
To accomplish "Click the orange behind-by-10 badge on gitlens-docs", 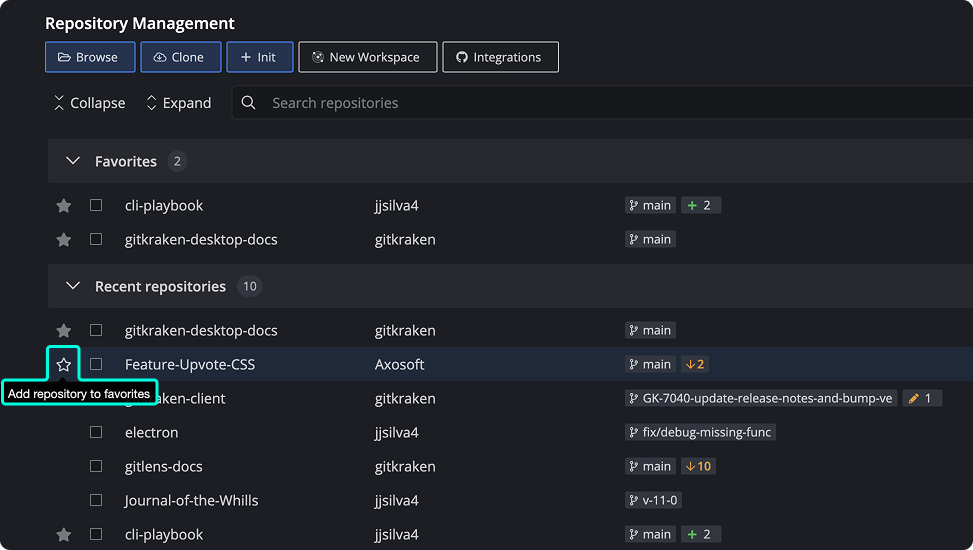I will coord(697,467).
